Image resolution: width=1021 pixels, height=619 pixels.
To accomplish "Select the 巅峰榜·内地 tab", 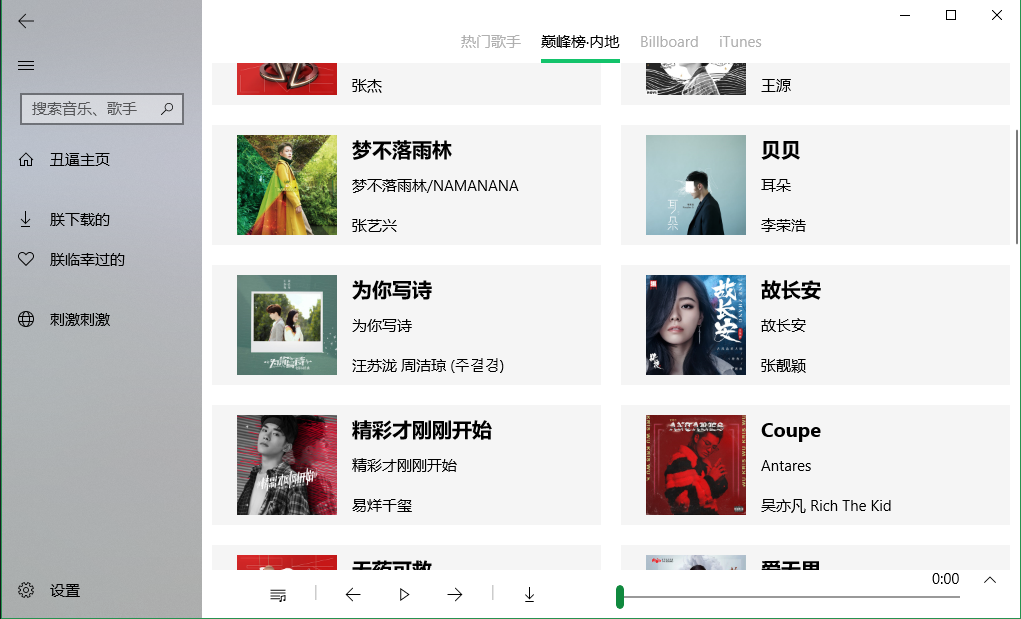I will tap(580, 42).
